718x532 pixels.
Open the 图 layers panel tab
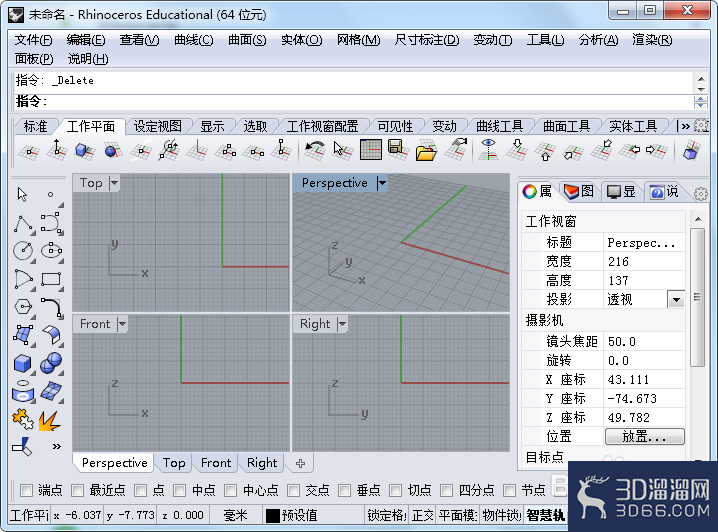(579, 191)
